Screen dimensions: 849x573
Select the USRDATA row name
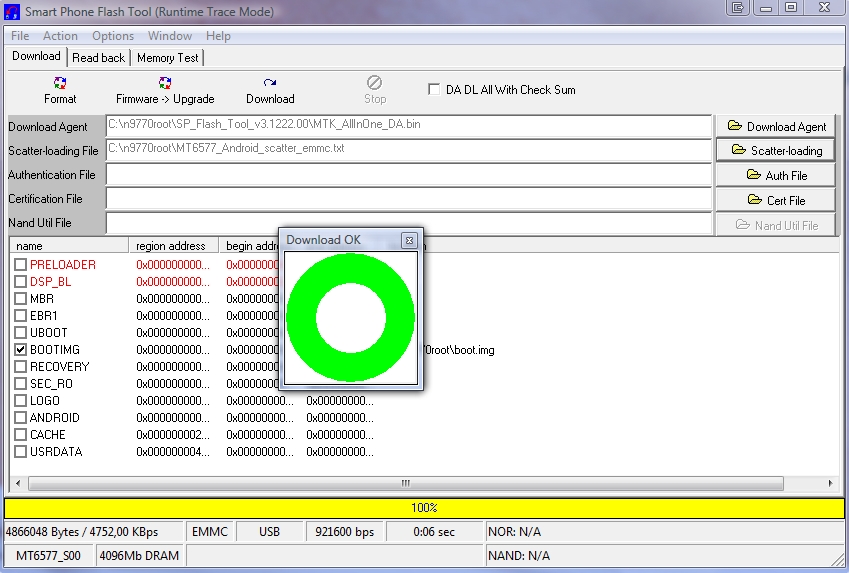tap(56, 452)
